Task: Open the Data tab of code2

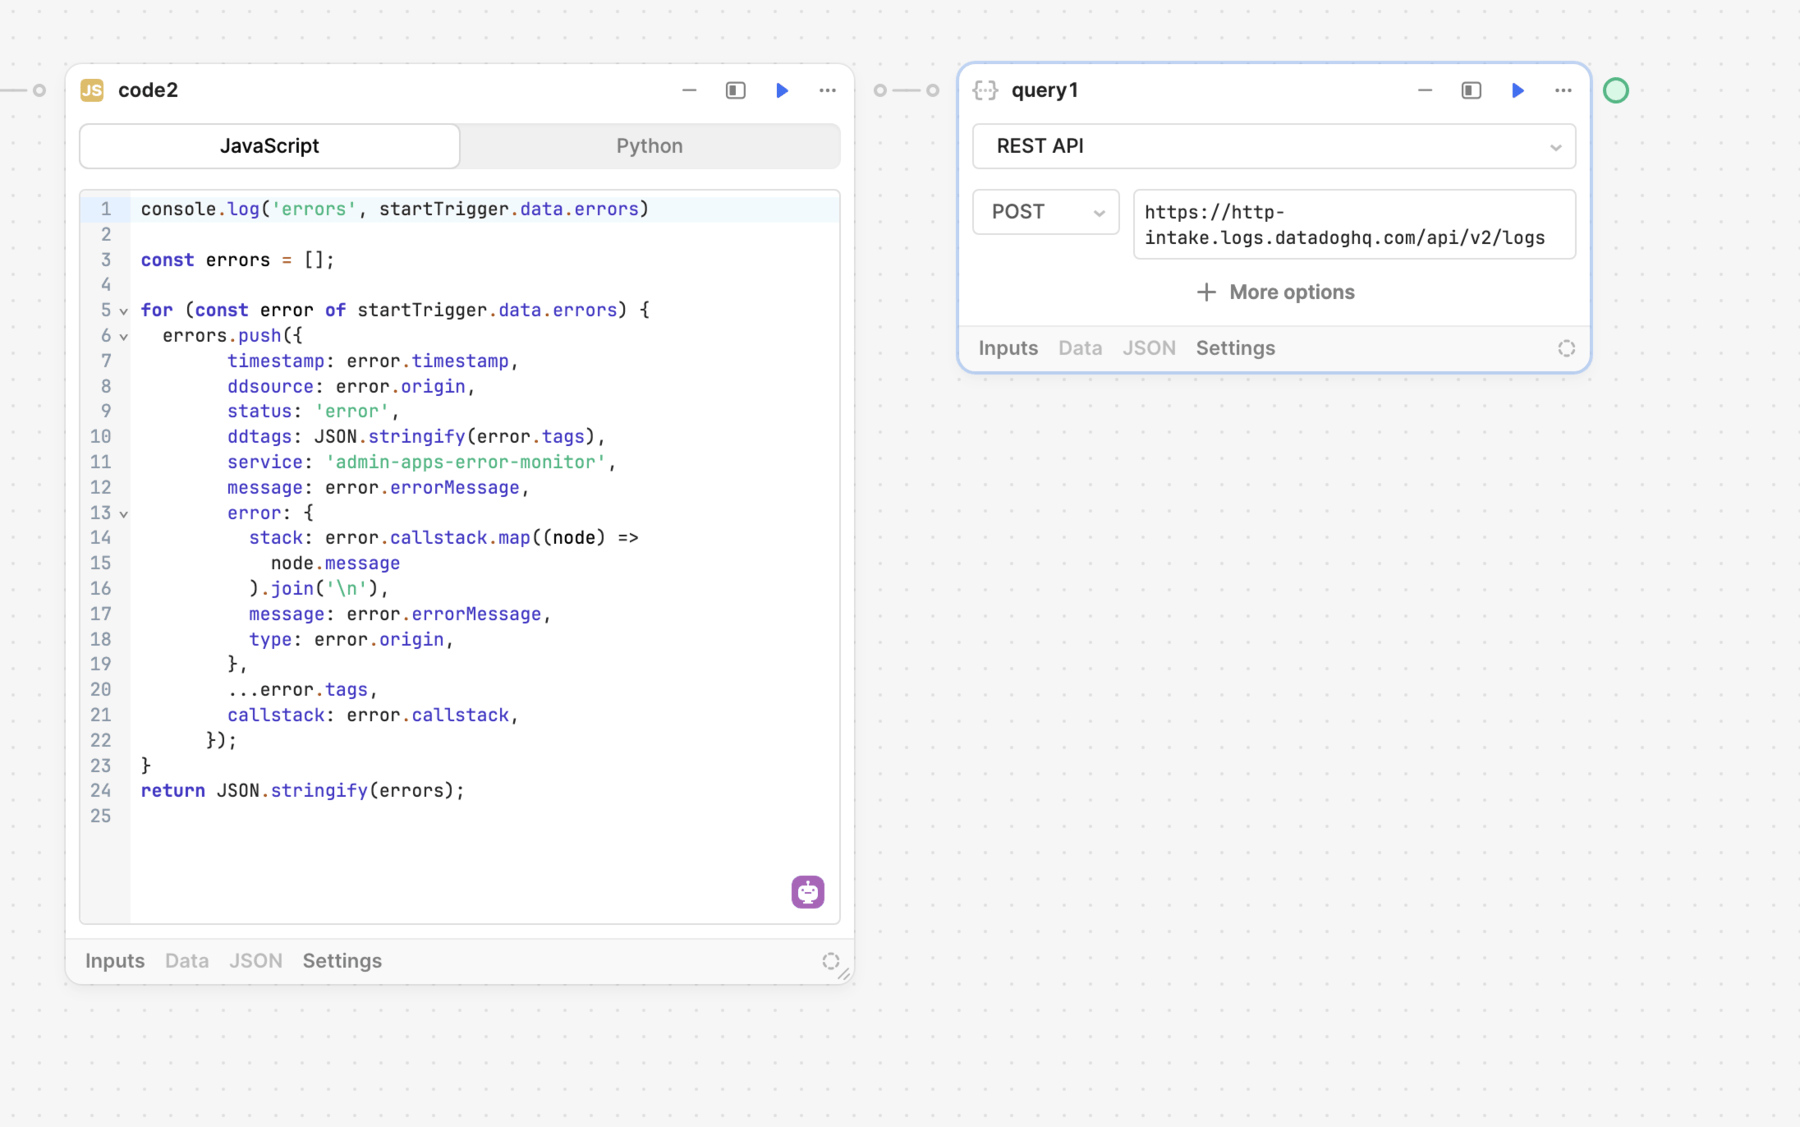Action: point(187,961)
